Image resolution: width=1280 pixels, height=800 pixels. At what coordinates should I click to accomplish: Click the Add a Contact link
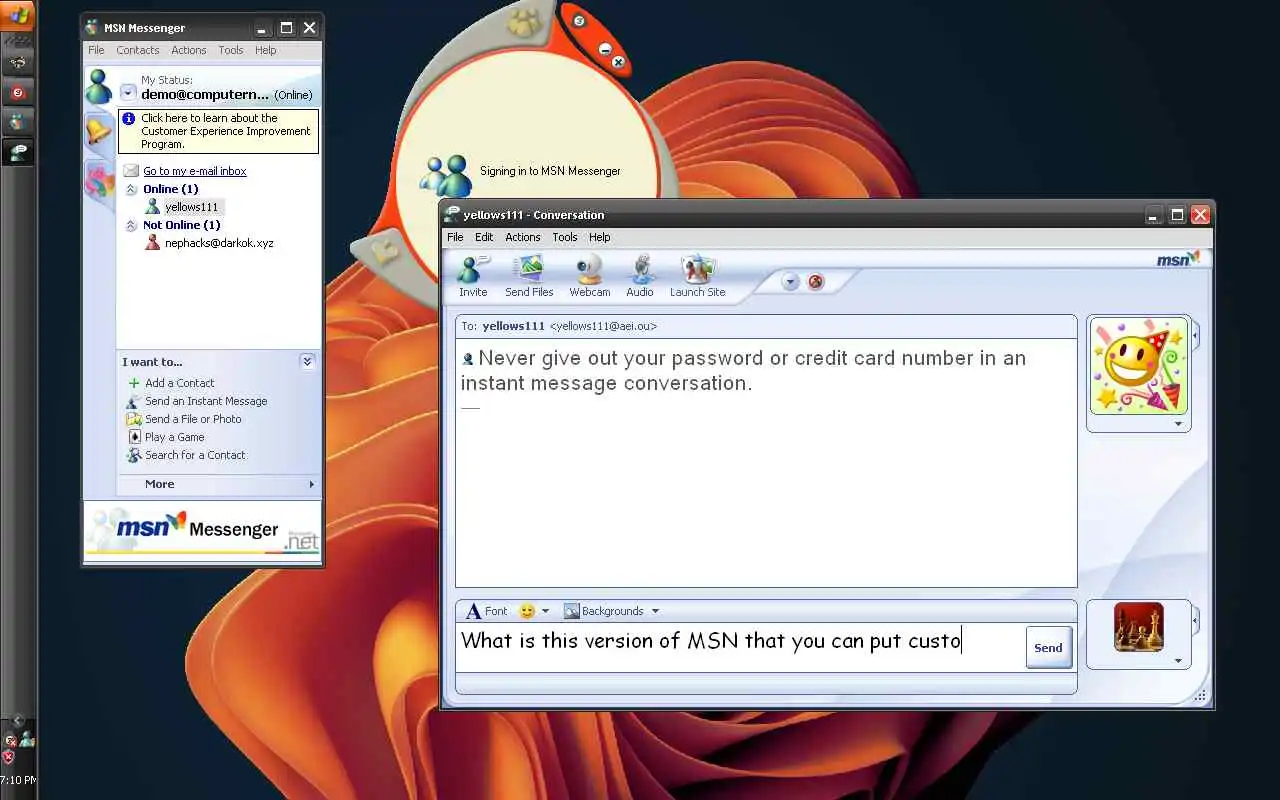(x=180, y=383)
